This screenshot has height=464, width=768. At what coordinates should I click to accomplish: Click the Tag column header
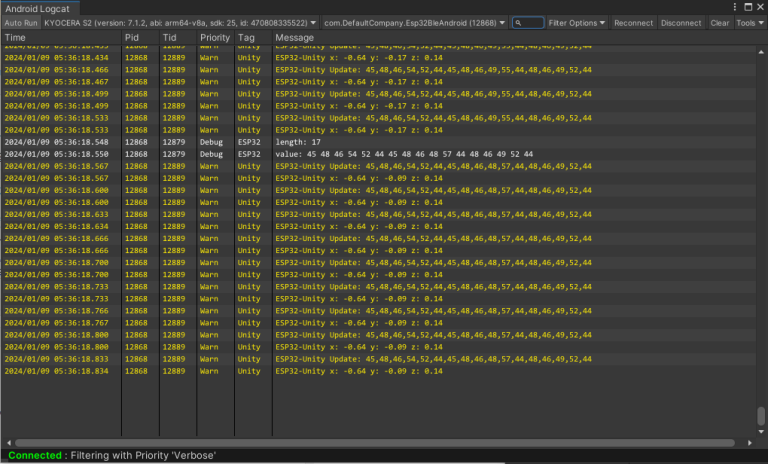pyautogui.click(x=253, y=38)
